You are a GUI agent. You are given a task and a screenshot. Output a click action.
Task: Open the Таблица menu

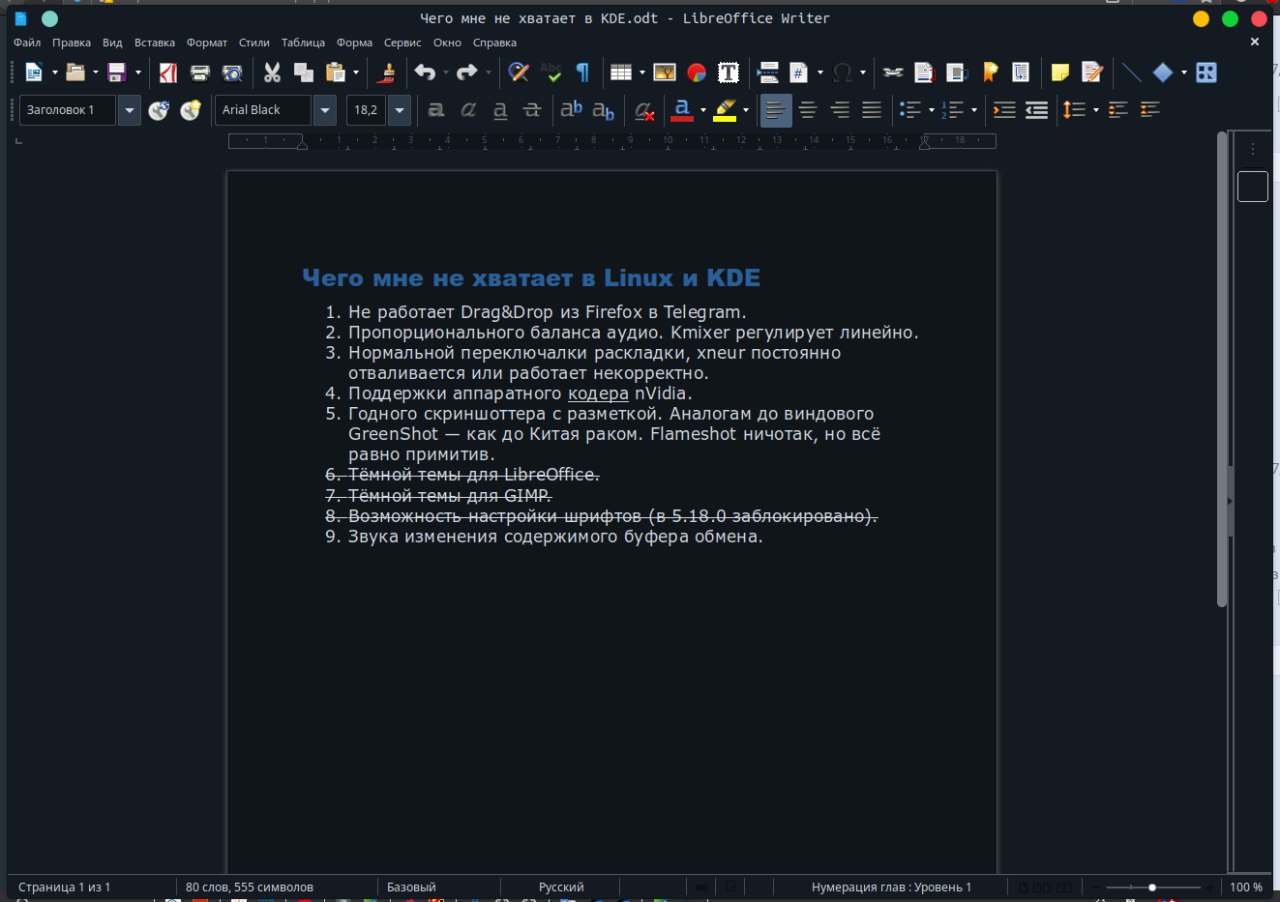coord(303,43)
